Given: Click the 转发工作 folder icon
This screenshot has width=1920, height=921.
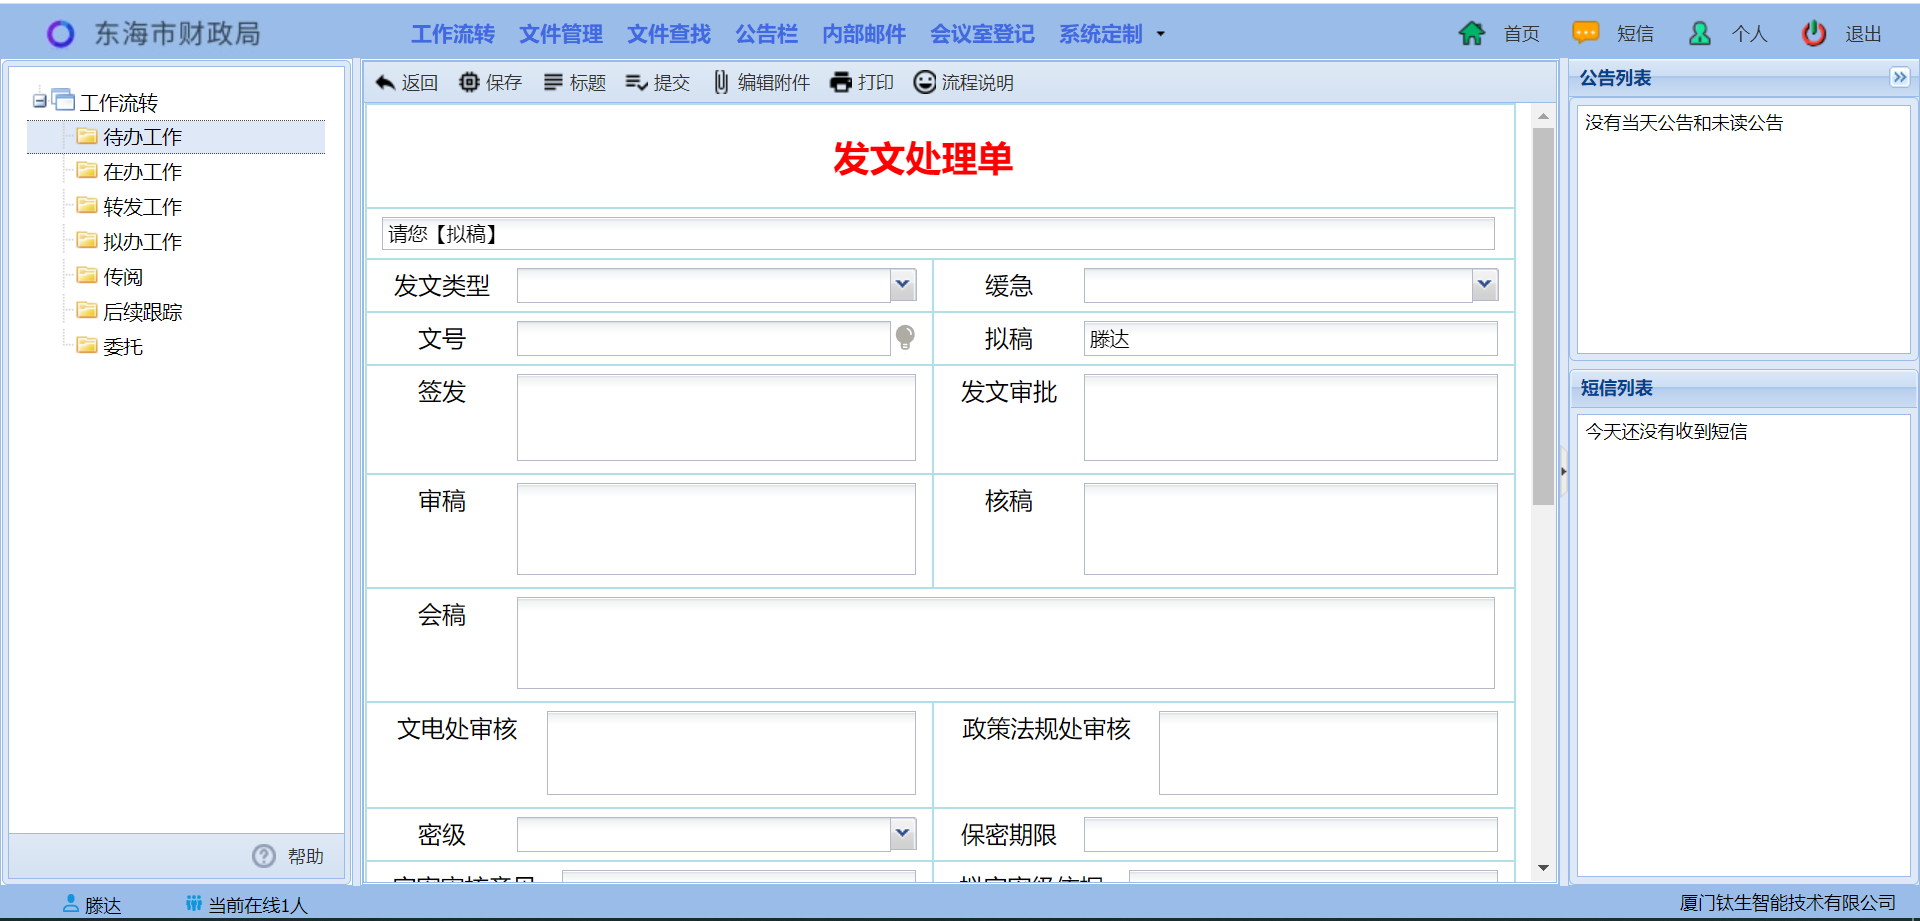Looking at the screenshot, I should click(87, 205).
